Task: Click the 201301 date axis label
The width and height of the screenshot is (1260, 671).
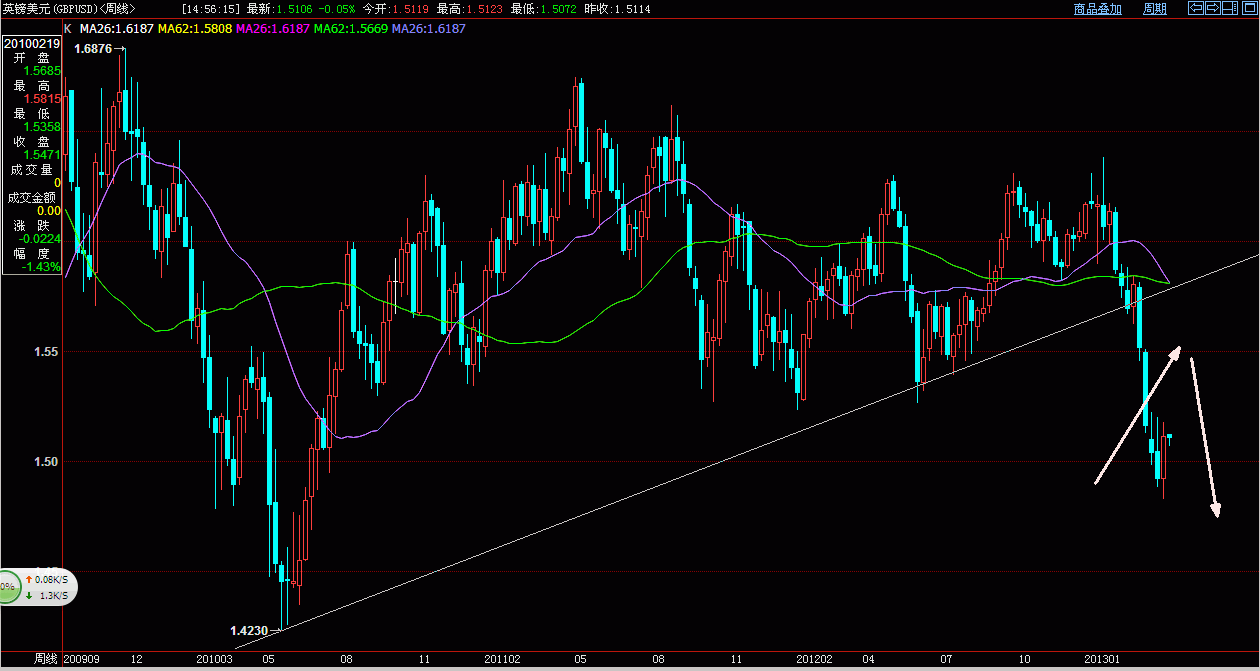Action: pyautogui.click(x=1103, y=660)
